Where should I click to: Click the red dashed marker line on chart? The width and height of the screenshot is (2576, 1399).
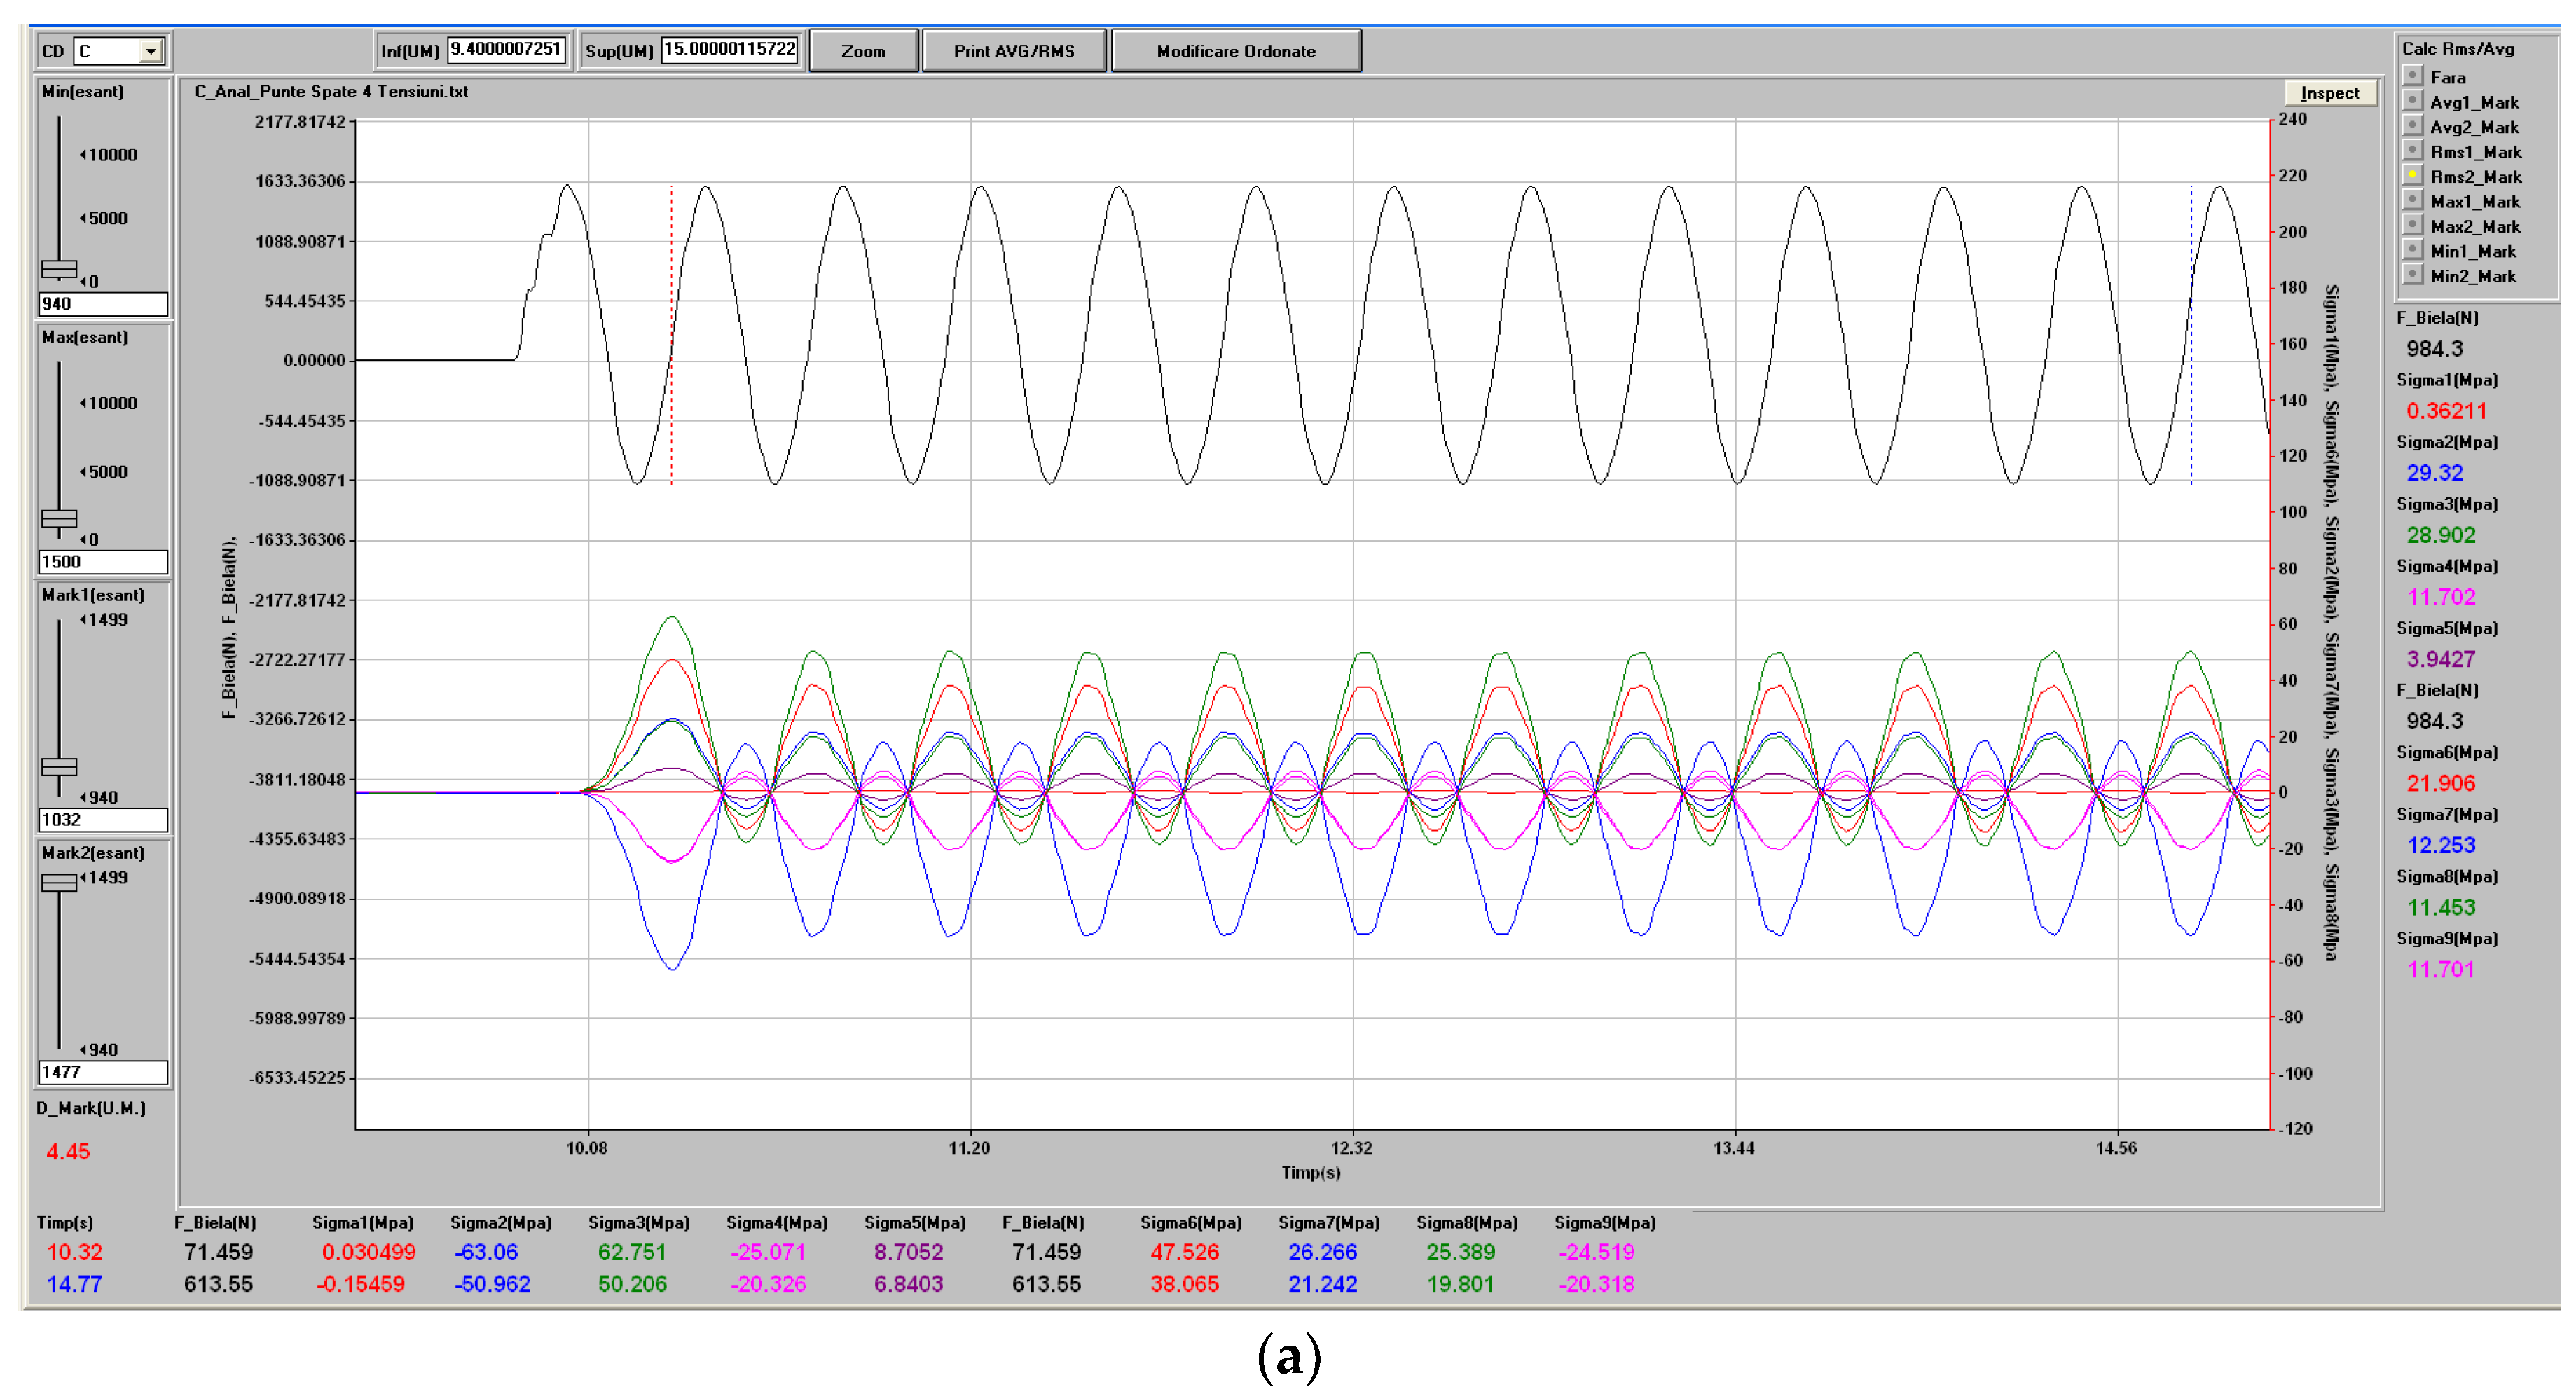671,335
